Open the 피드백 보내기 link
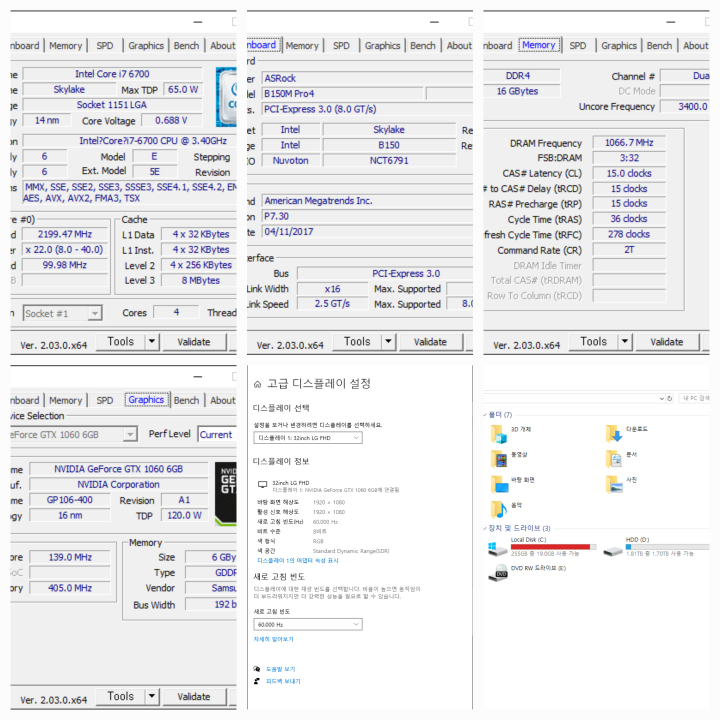 coord(283,681)
